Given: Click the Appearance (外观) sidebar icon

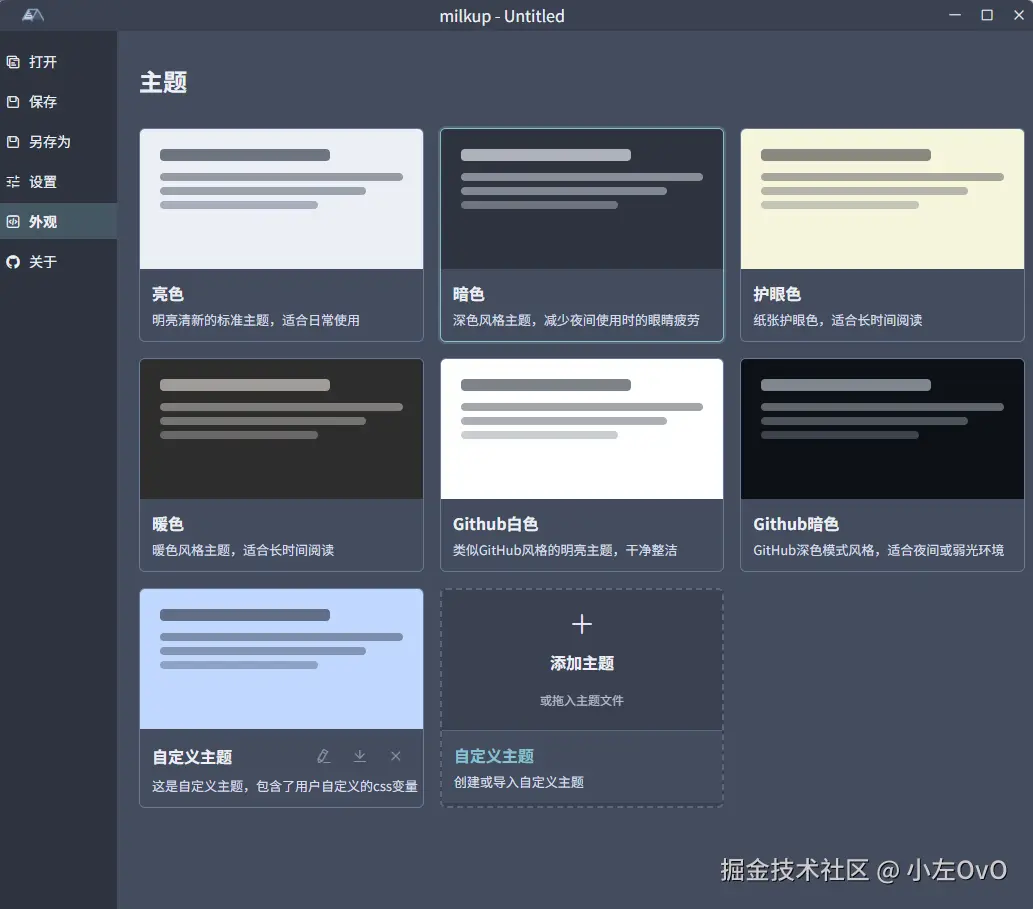Looking at the screenshot, I should click(x=13, y=222).
